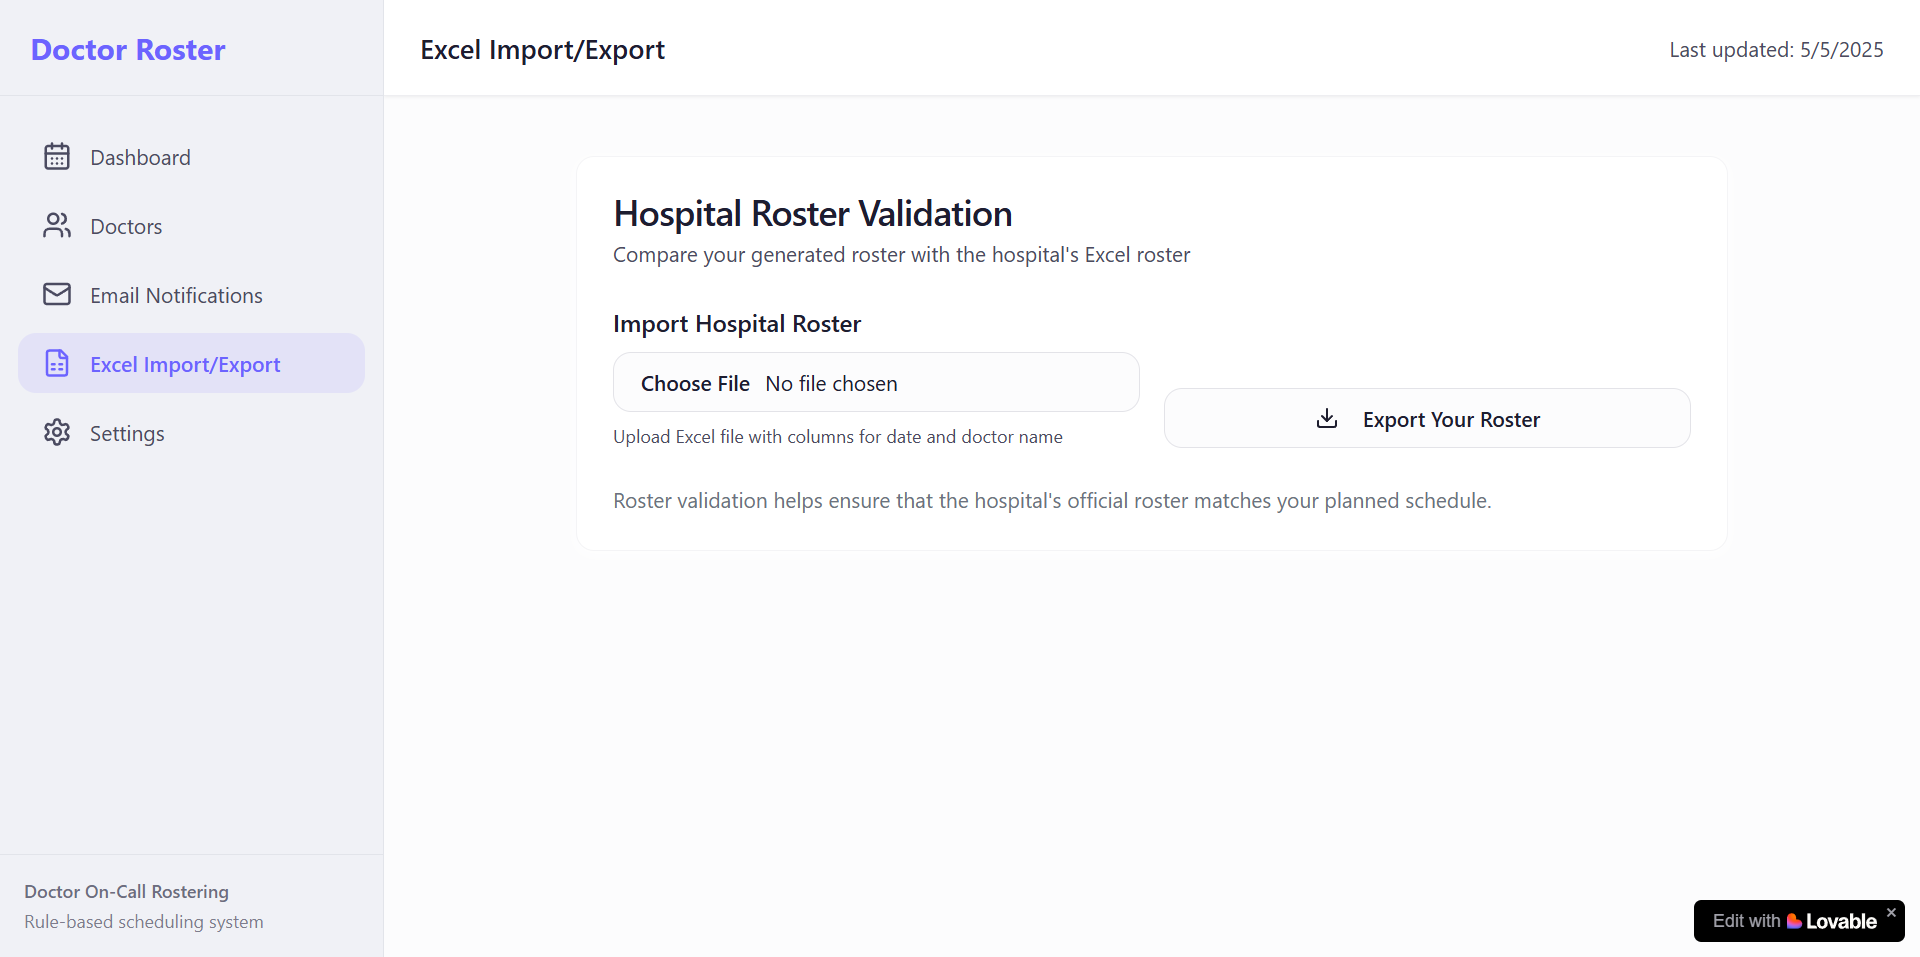Click the Lovable heart logo icon
This screenshot has height=957, width=1920.
(1794, 921)
